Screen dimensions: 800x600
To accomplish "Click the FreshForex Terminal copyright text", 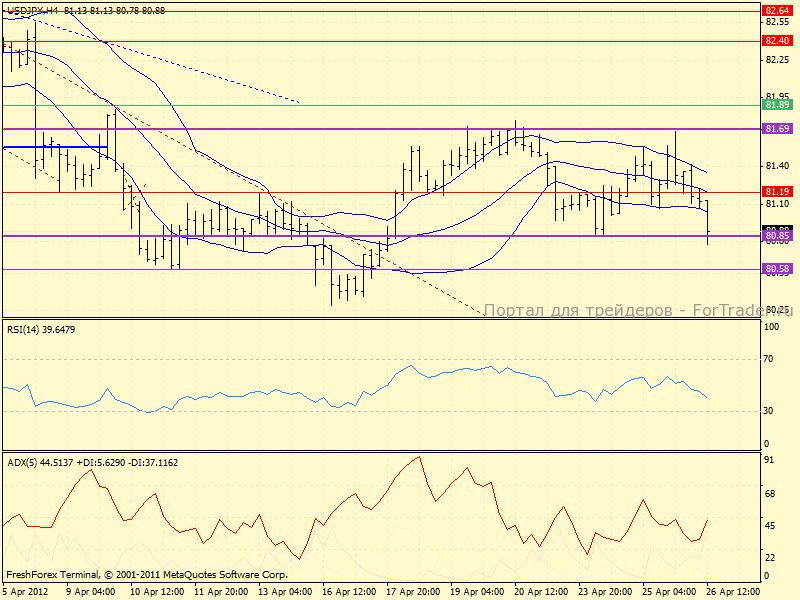I will pos(147,575).
